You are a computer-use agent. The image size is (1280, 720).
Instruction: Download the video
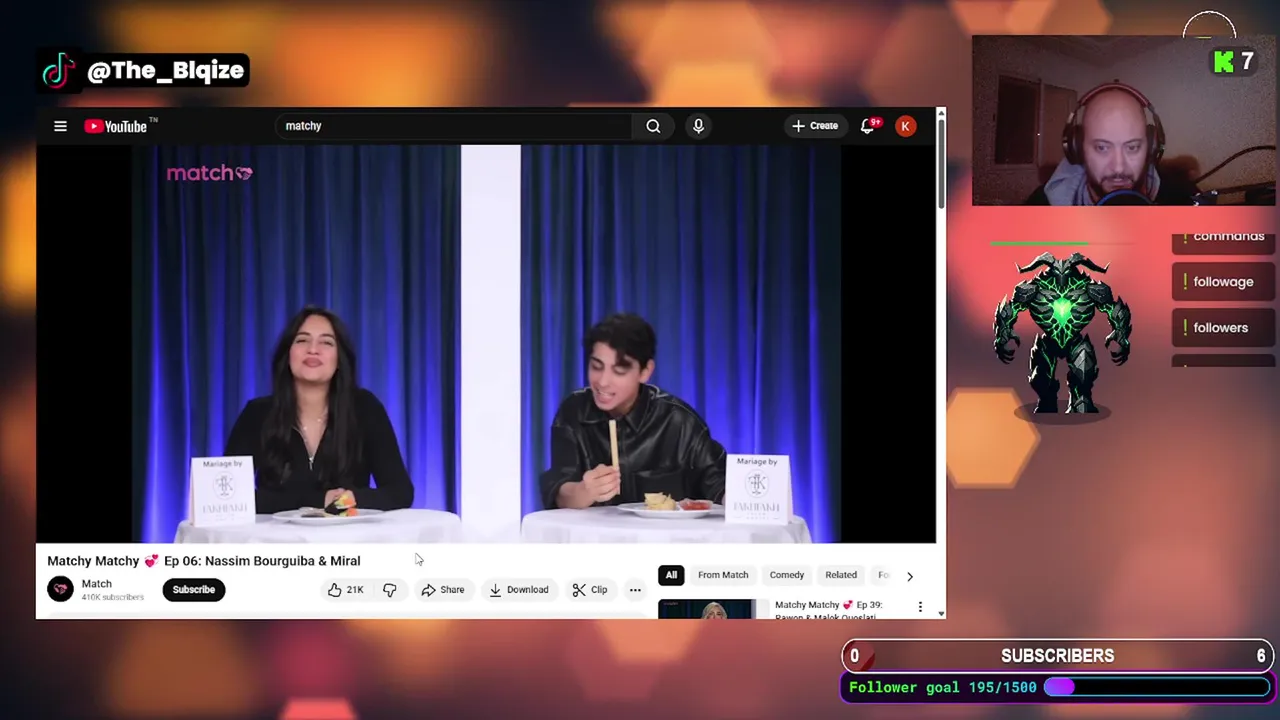pos(518,590)
